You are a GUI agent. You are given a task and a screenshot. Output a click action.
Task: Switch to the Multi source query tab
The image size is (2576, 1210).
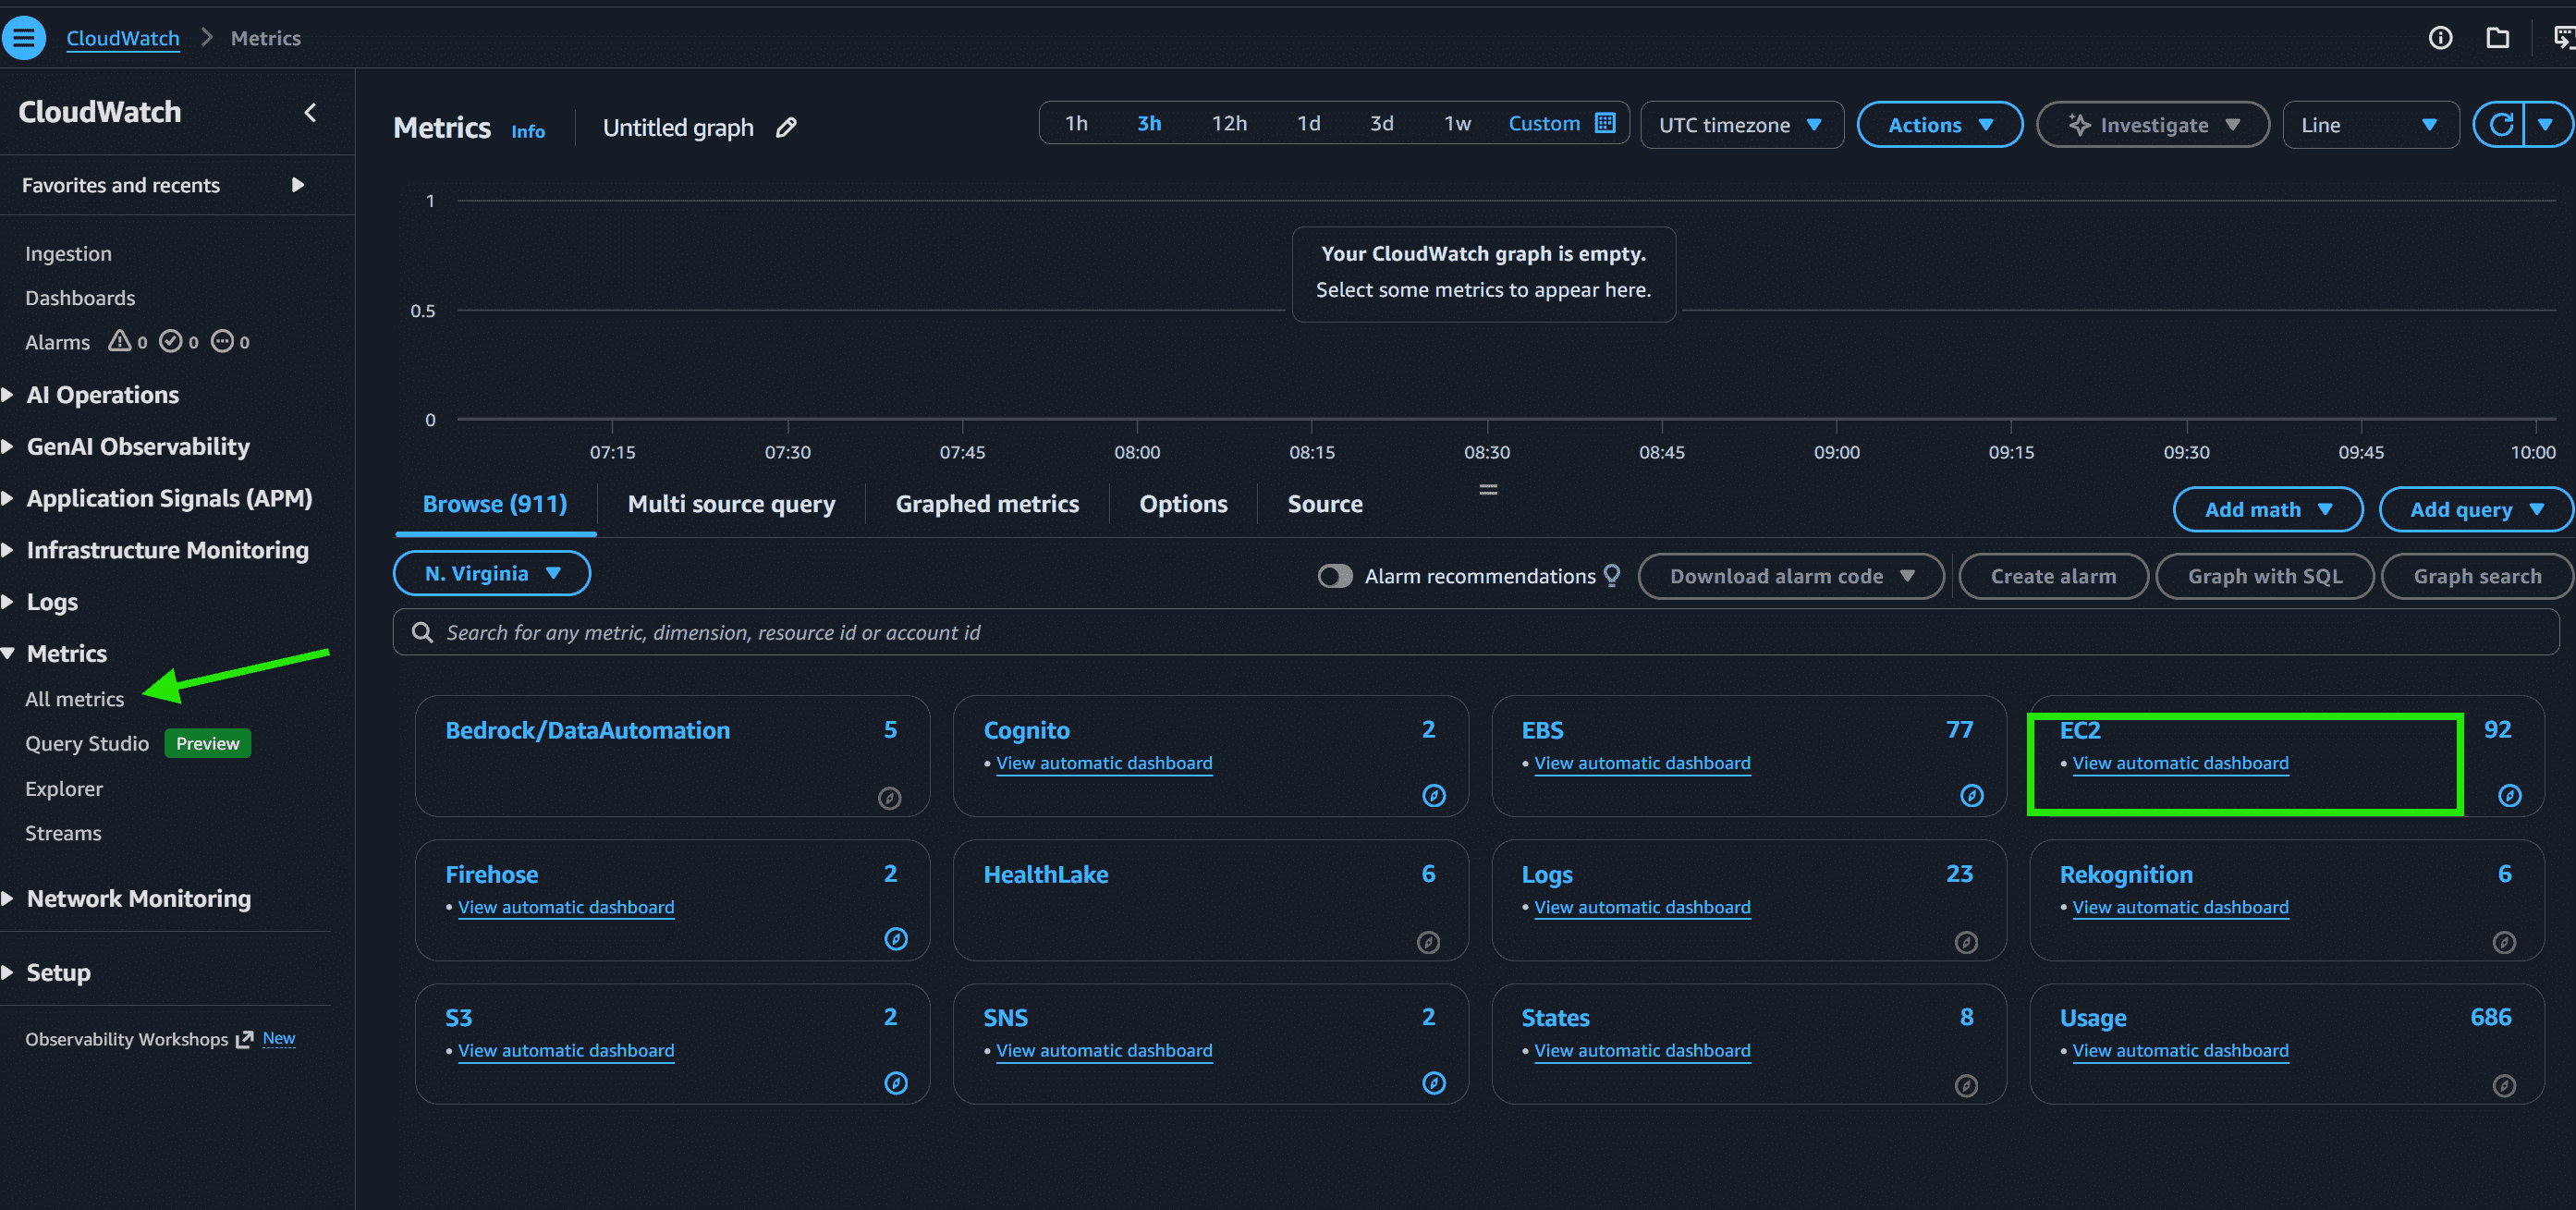coord(731,504)
